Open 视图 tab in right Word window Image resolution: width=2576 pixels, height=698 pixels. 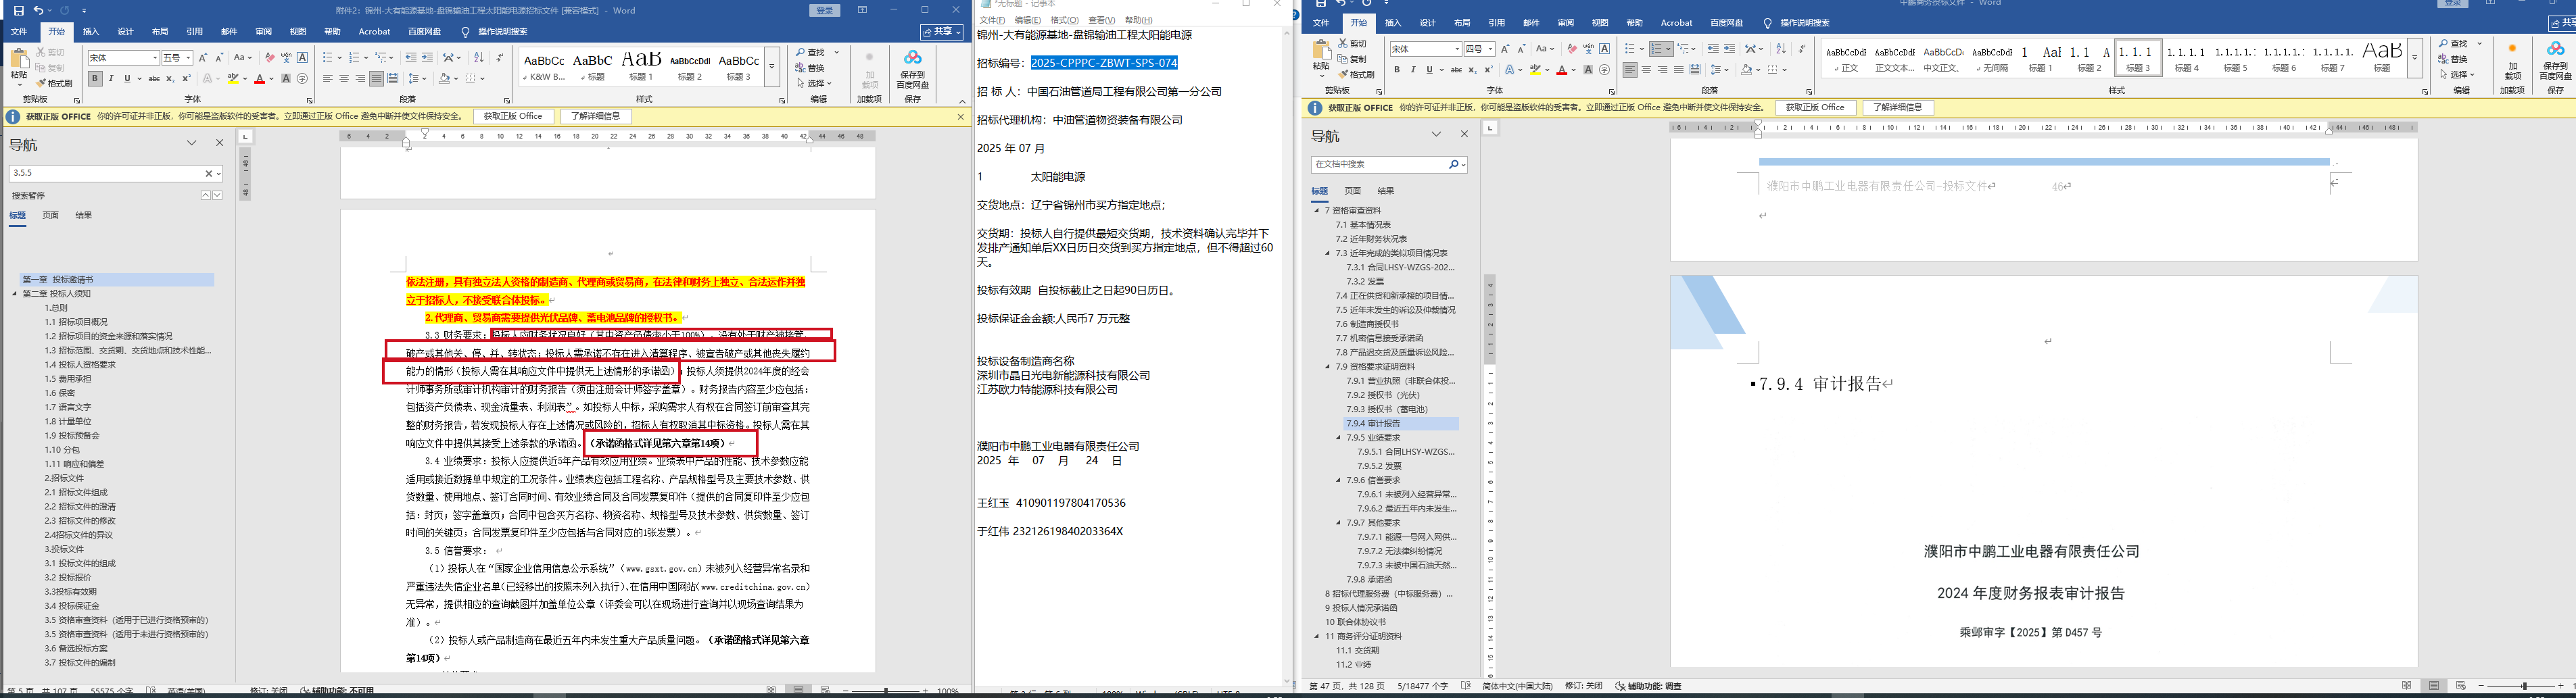tap(1600, 23)
